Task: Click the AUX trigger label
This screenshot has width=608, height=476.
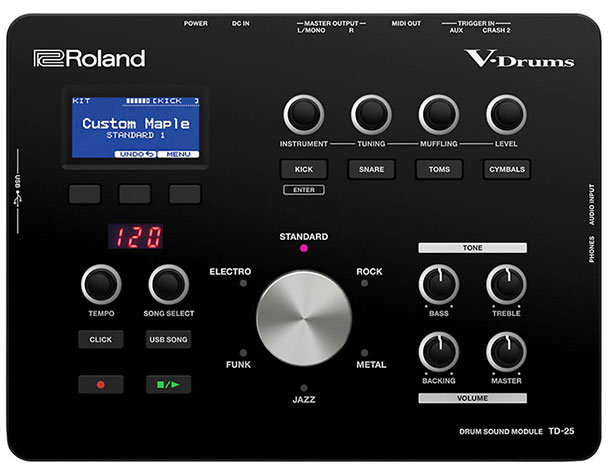Action: [x=456, y=30]
